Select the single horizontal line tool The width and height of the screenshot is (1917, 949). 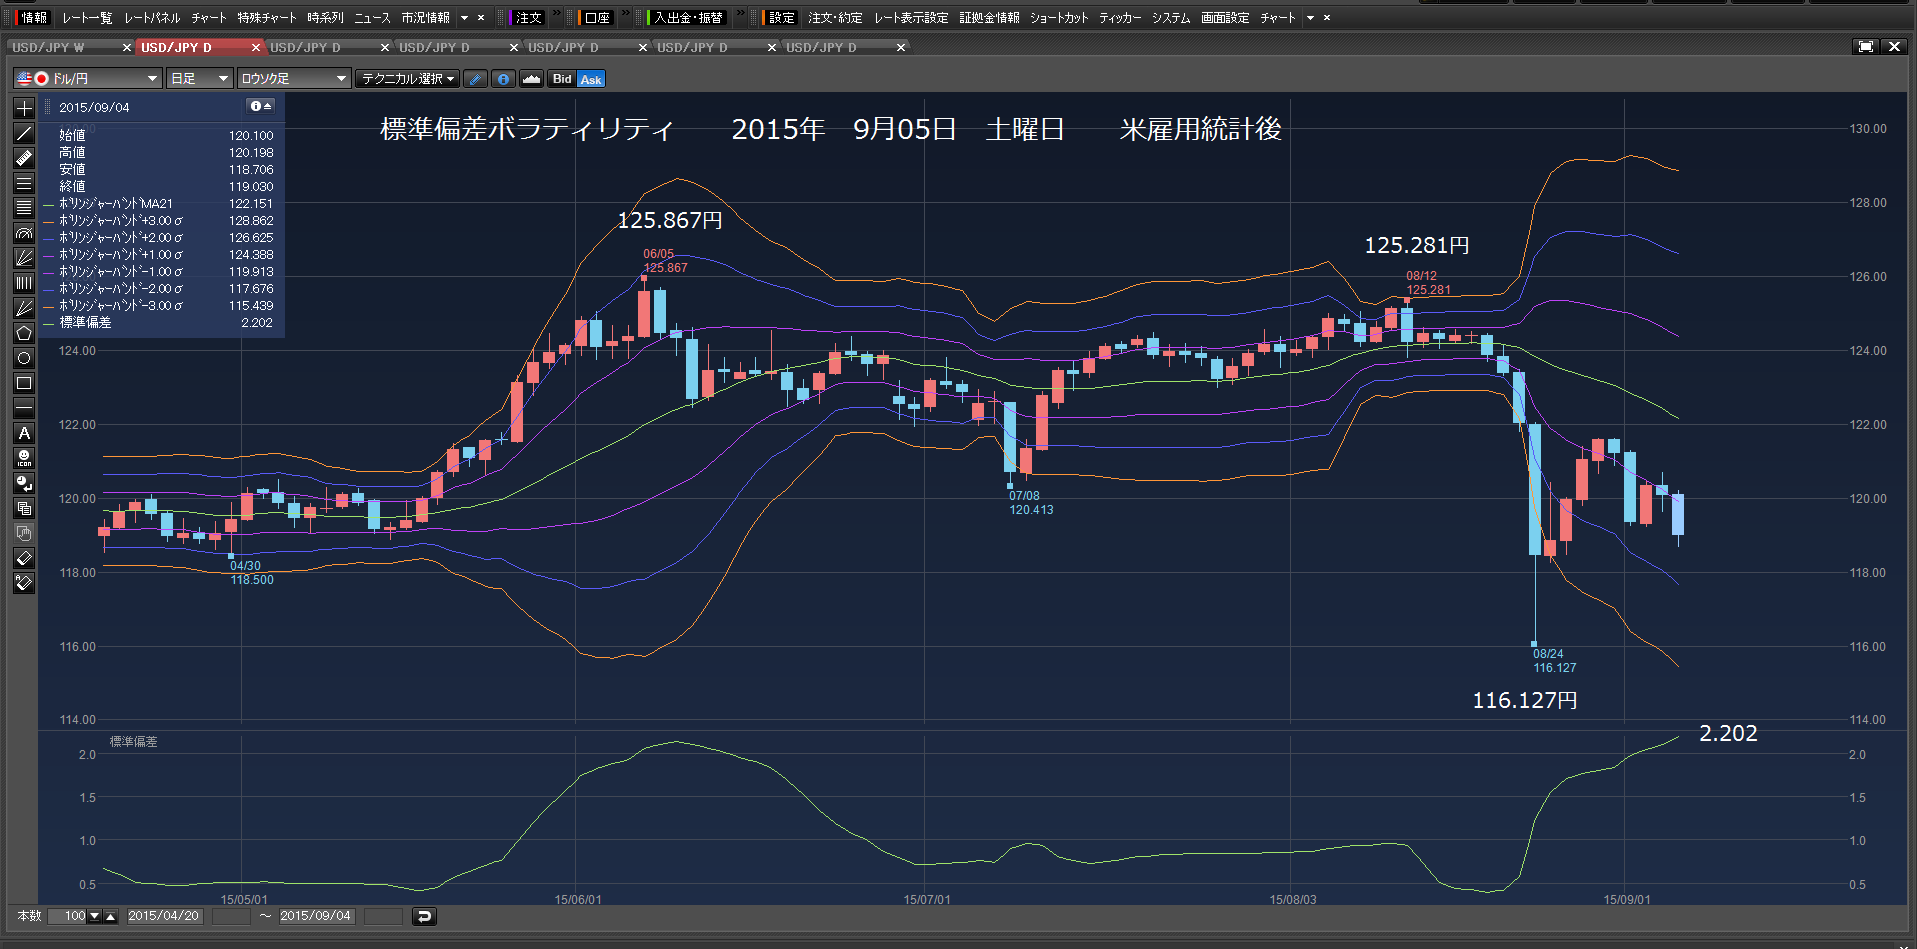coord(24,408)
